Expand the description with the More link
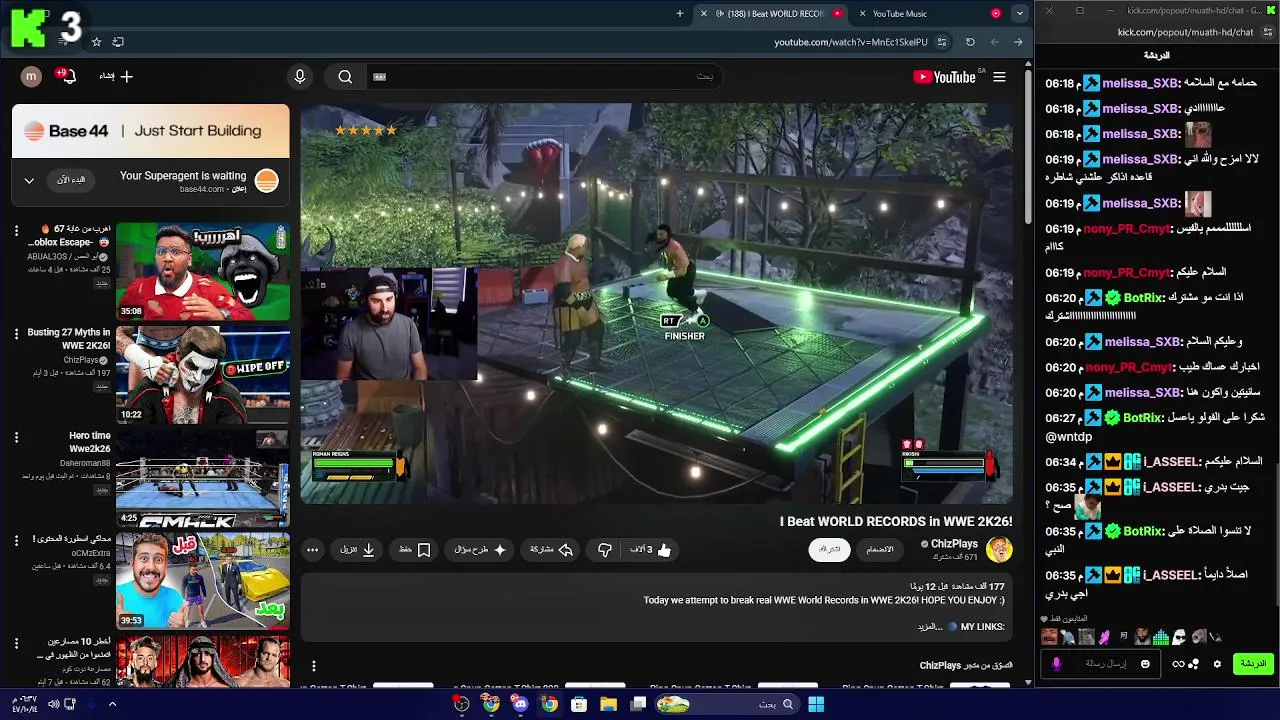Viewport: 1280px width, 720px height. [x=930, y=627]
